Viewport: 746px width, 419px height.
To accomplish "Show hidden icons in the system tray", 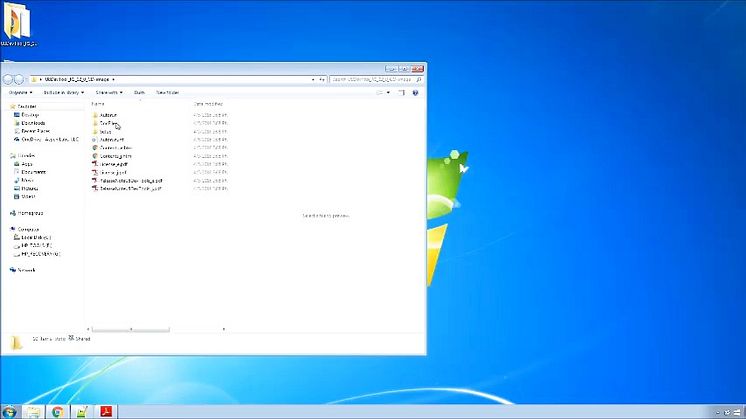I will [718, 412].
